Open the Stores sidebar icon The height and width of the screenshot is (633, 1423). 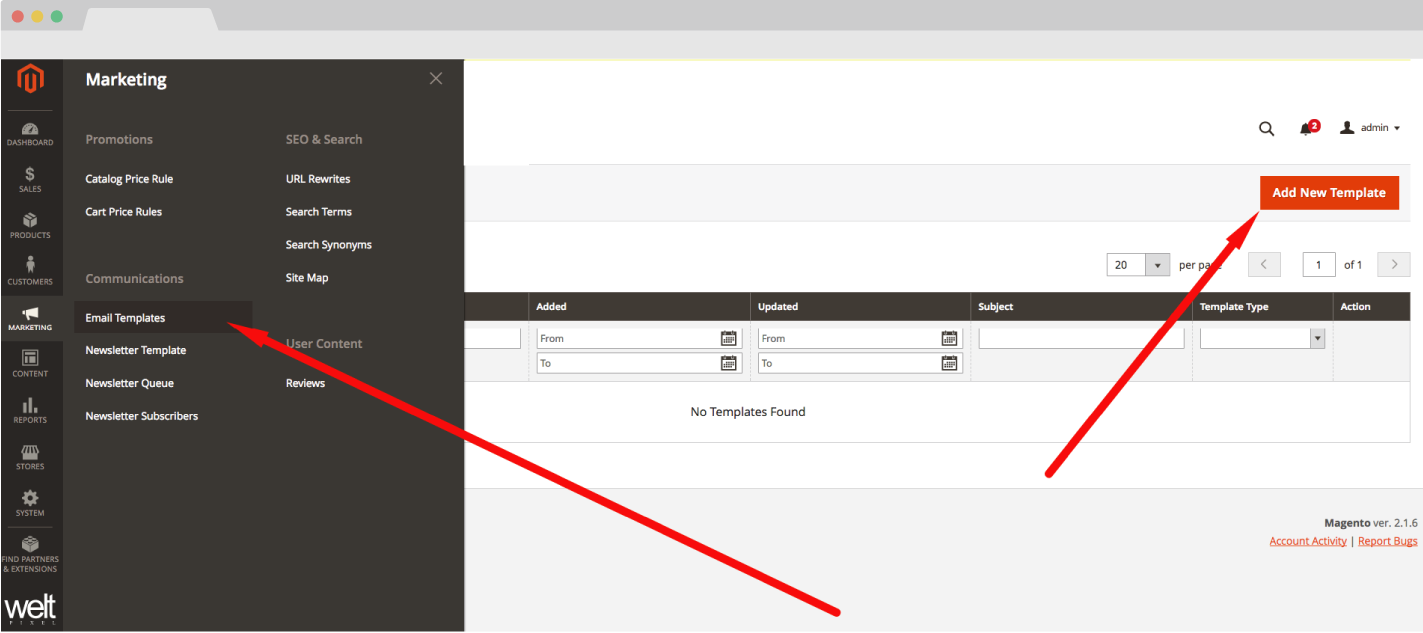pyautogui.click(x=30, y=457)
